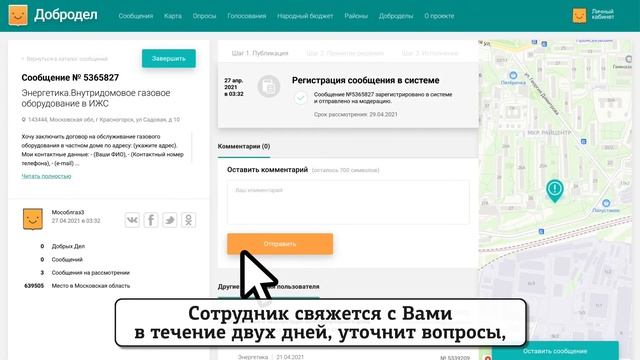Click the Добрых Дел statistic row

click(62, 246)
